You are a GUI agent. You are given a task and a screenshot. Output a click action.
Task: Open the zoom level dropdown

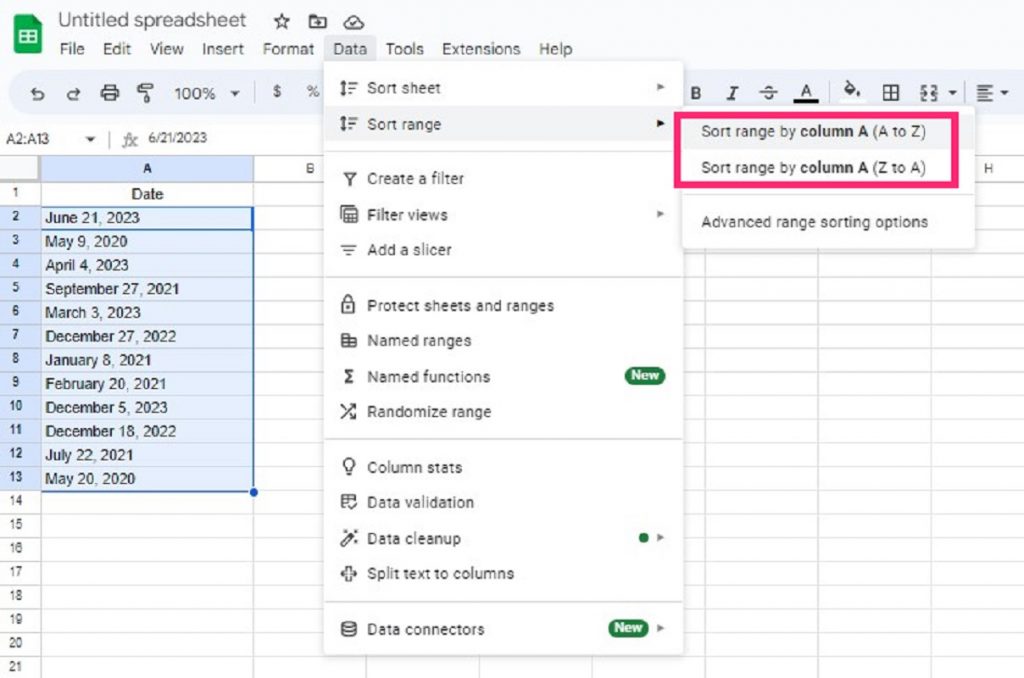(x=206, y=93)
